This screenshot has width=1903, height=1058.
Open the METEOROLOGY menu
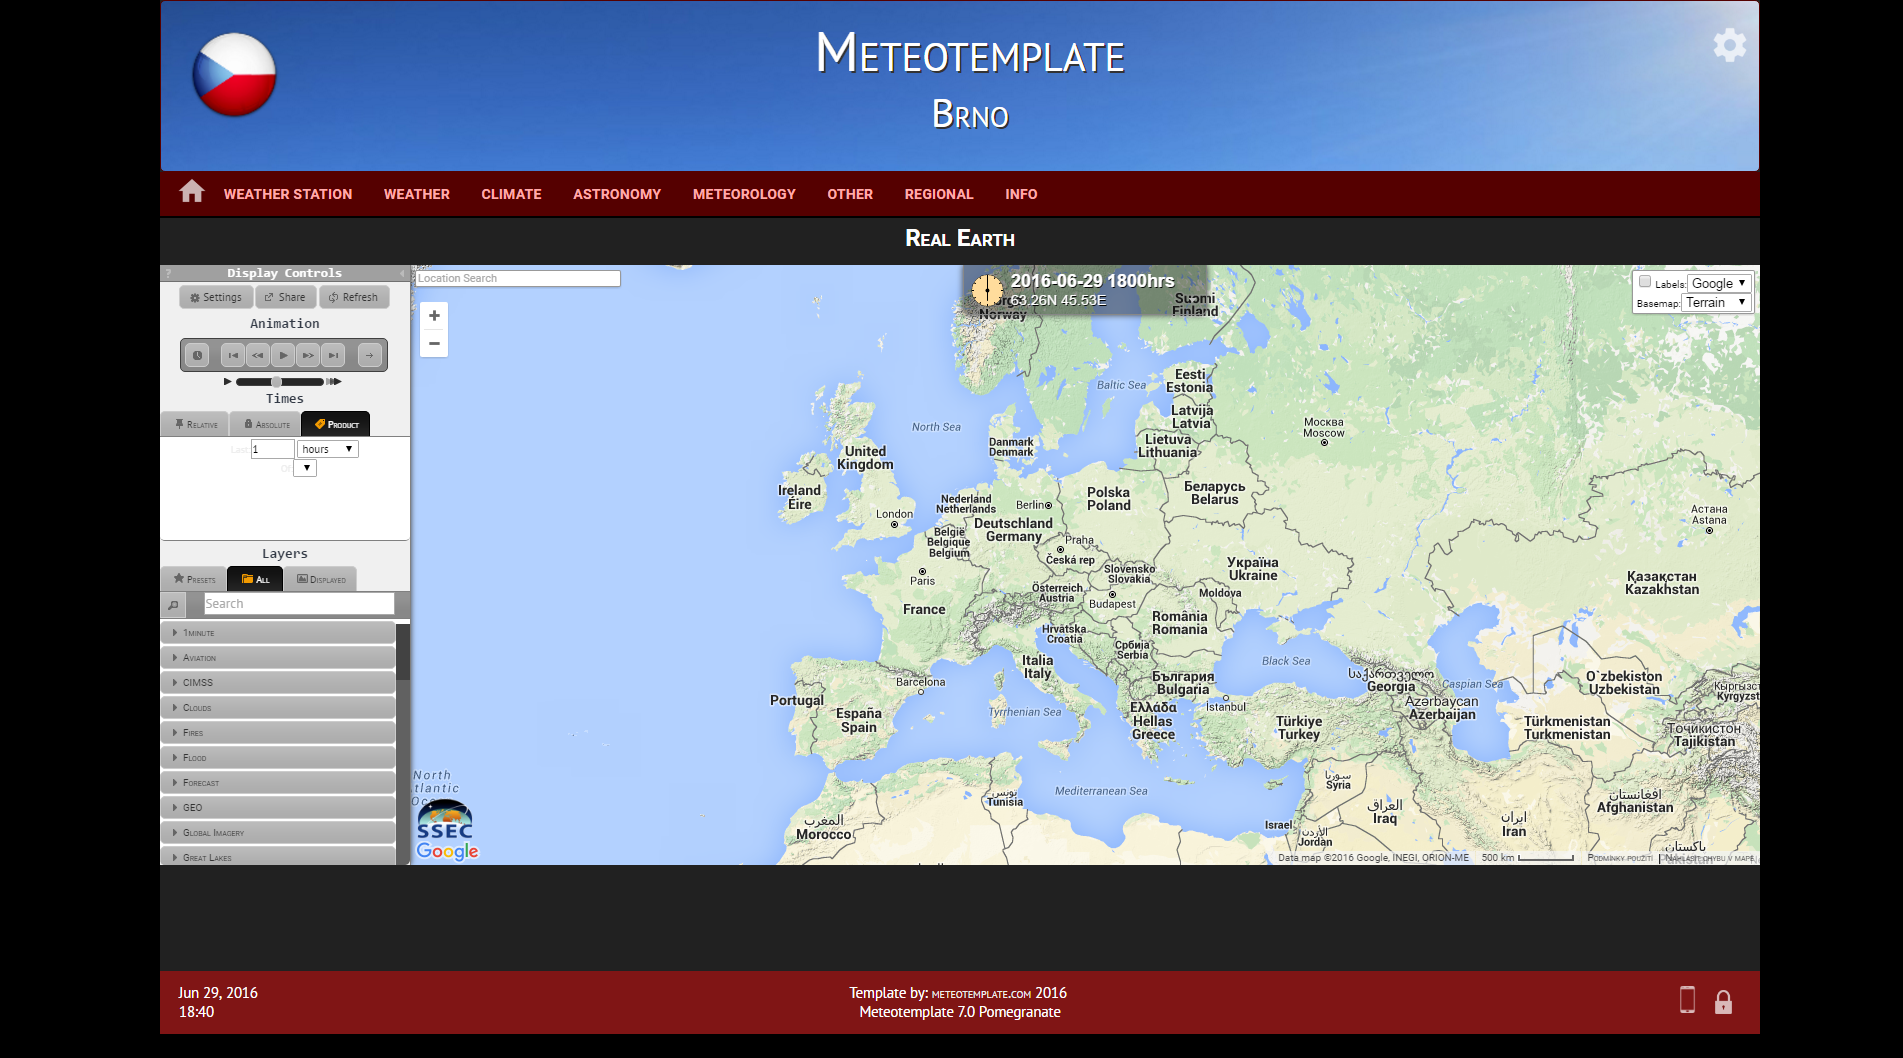[744, 194]
